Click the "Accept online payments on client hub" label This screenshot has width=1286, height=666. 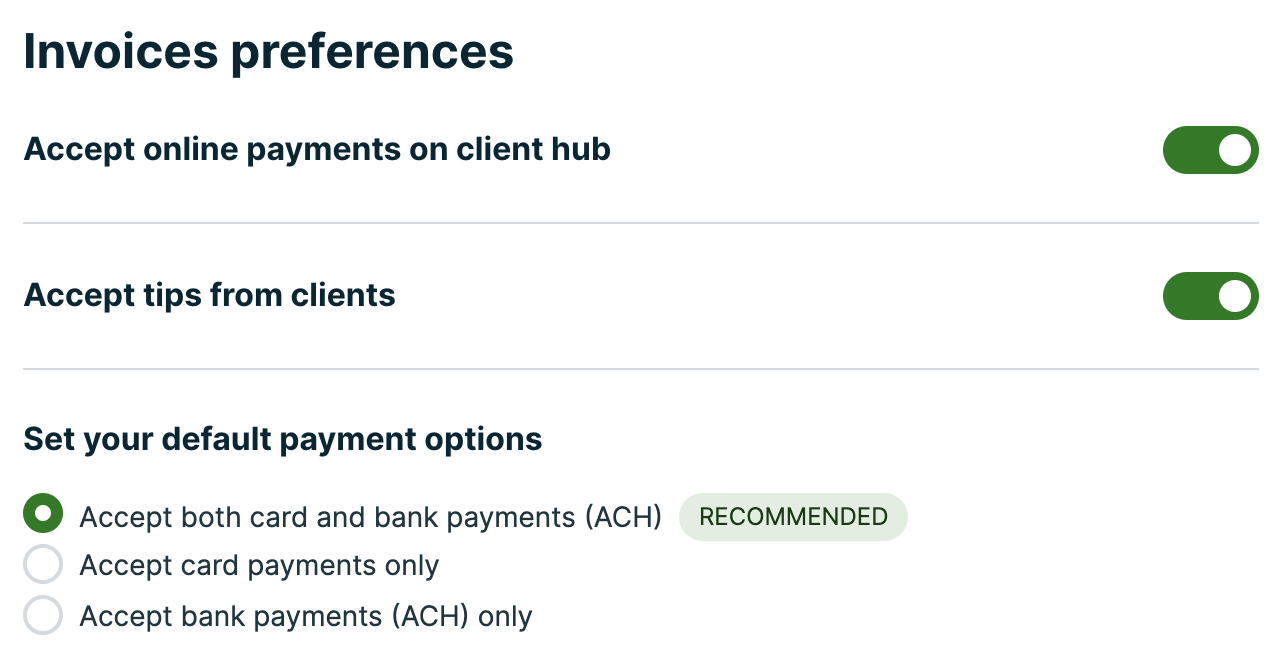[x=317, y=150]
